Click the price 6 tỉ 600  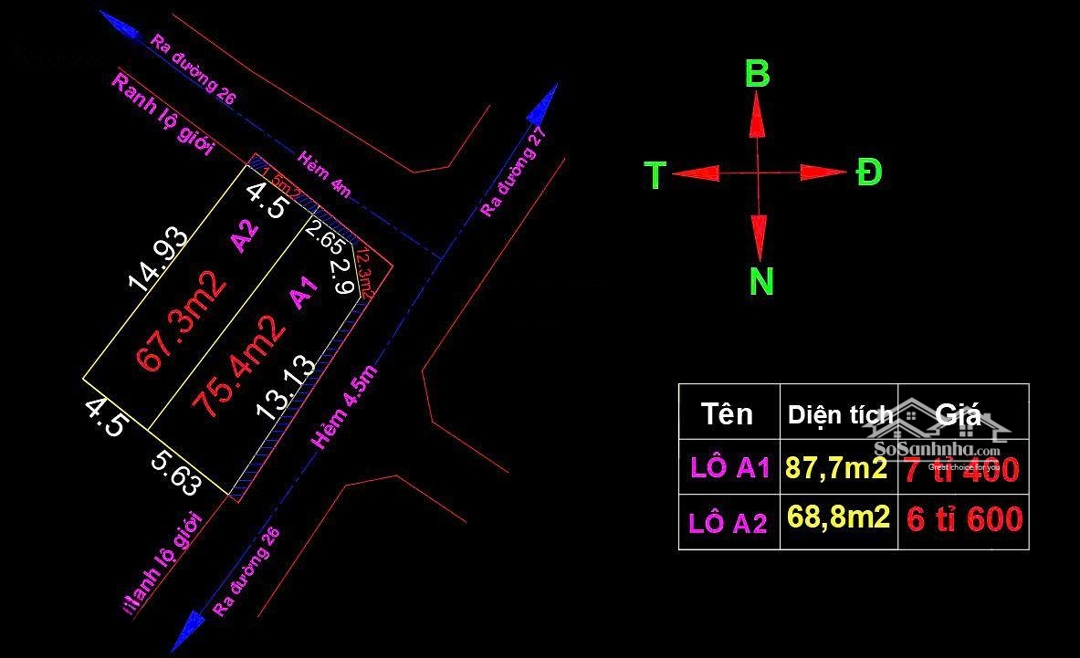964,519
